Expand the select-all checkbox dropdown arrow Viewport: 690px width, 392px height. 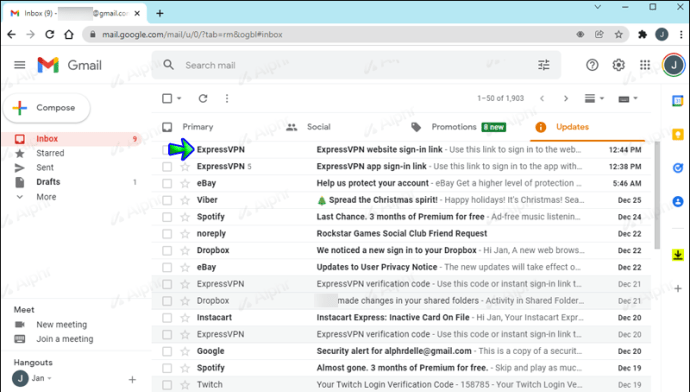point(179,99)
